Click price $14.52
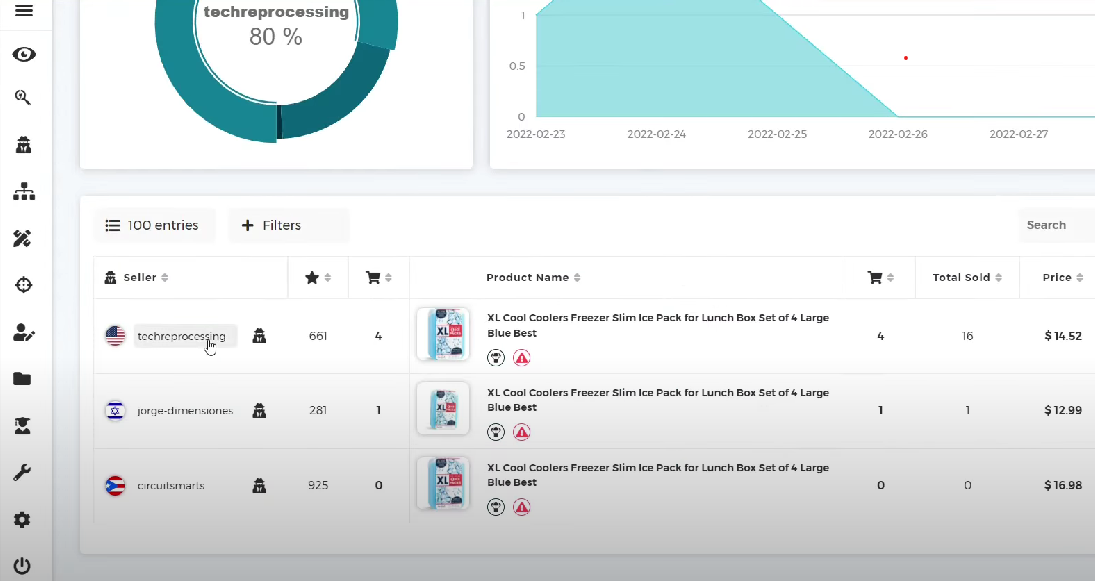The width and height of the screenshot is (1095, 581). (1063, 336)
